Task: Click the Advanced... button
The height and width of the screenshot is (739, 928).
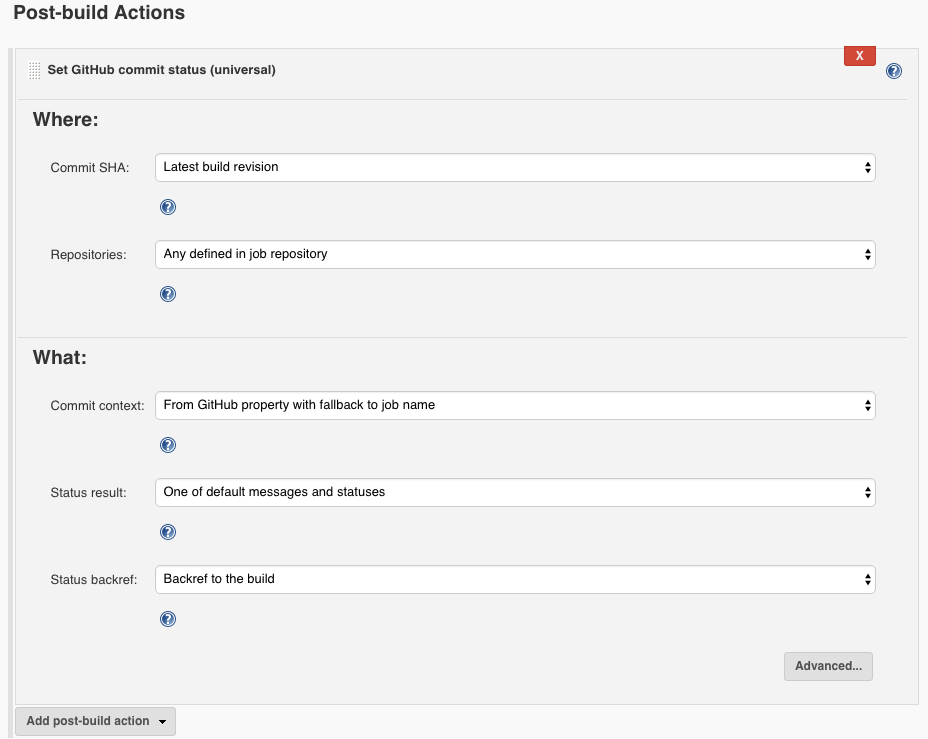Action: click(x=828, y=666)
